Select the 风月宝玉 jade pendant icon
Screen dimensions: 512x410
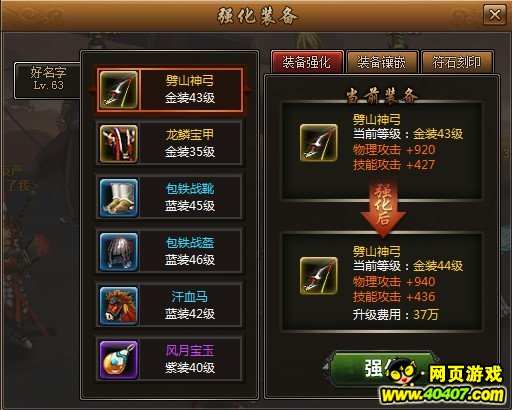pos(119,360)
